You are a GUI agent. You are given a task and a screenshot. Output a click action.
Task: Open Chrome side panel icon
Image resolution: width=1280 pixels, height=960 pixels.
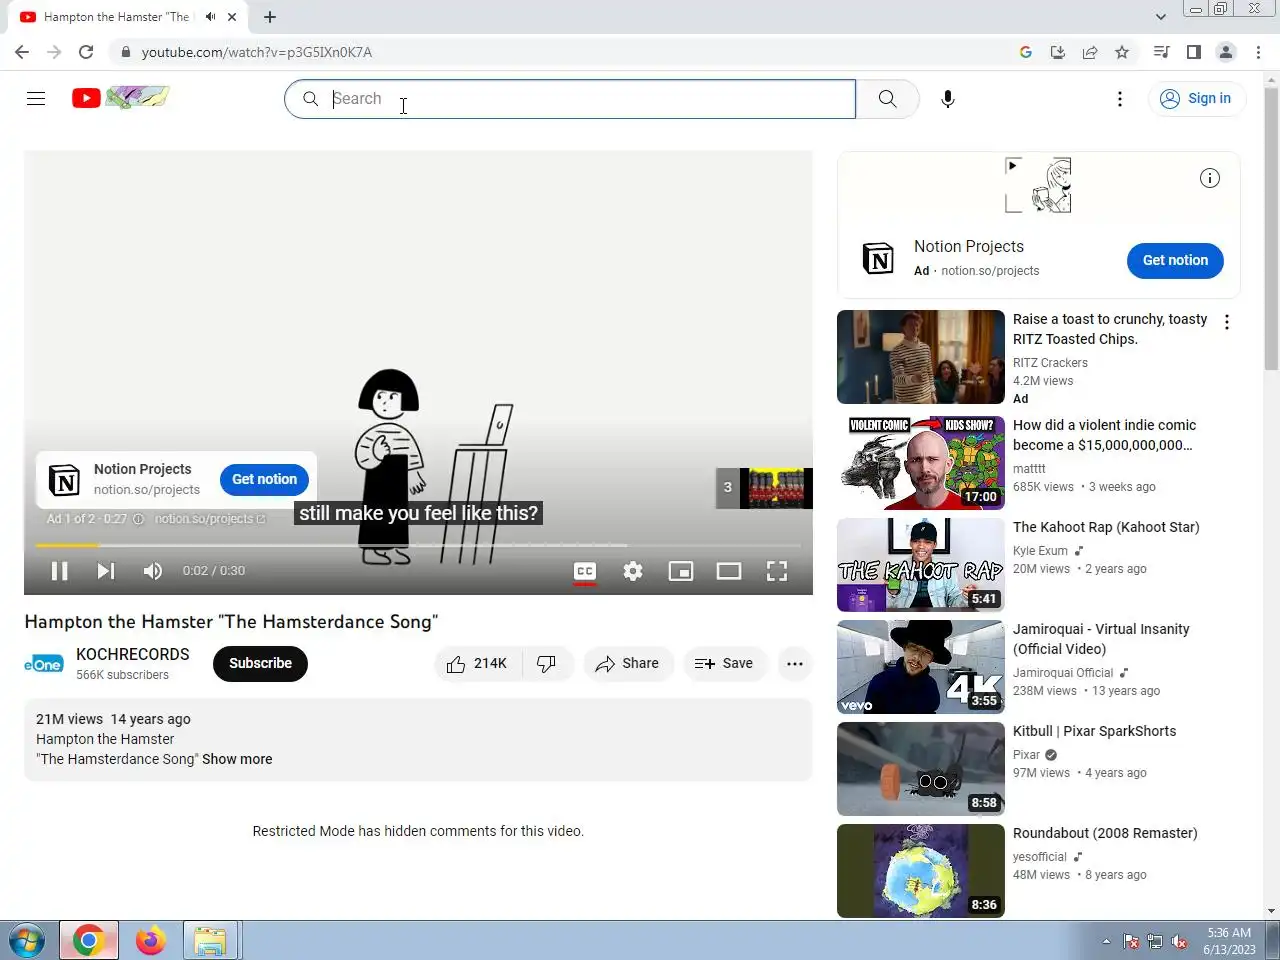tap(1193, 52)
